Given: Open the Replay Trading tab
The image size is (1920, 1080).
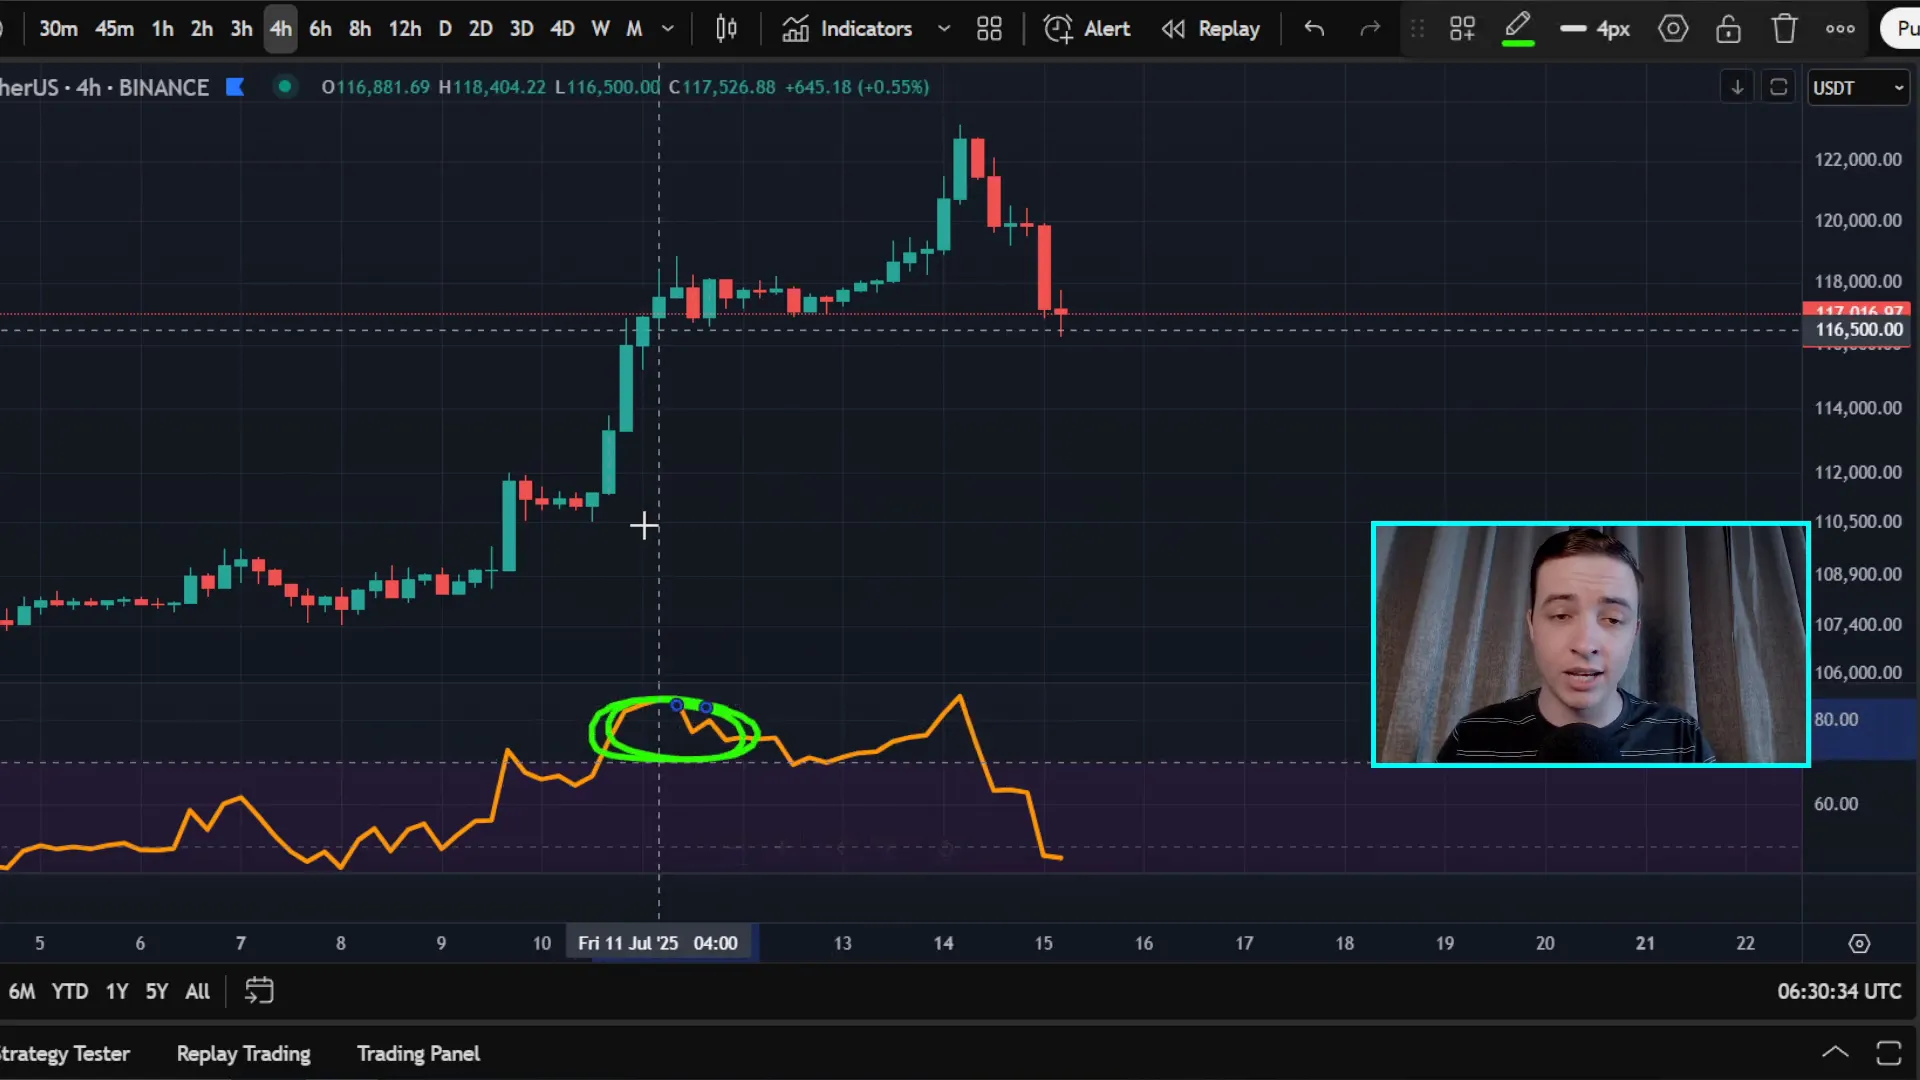Looking at the screenshot, I should point(244,1053).
